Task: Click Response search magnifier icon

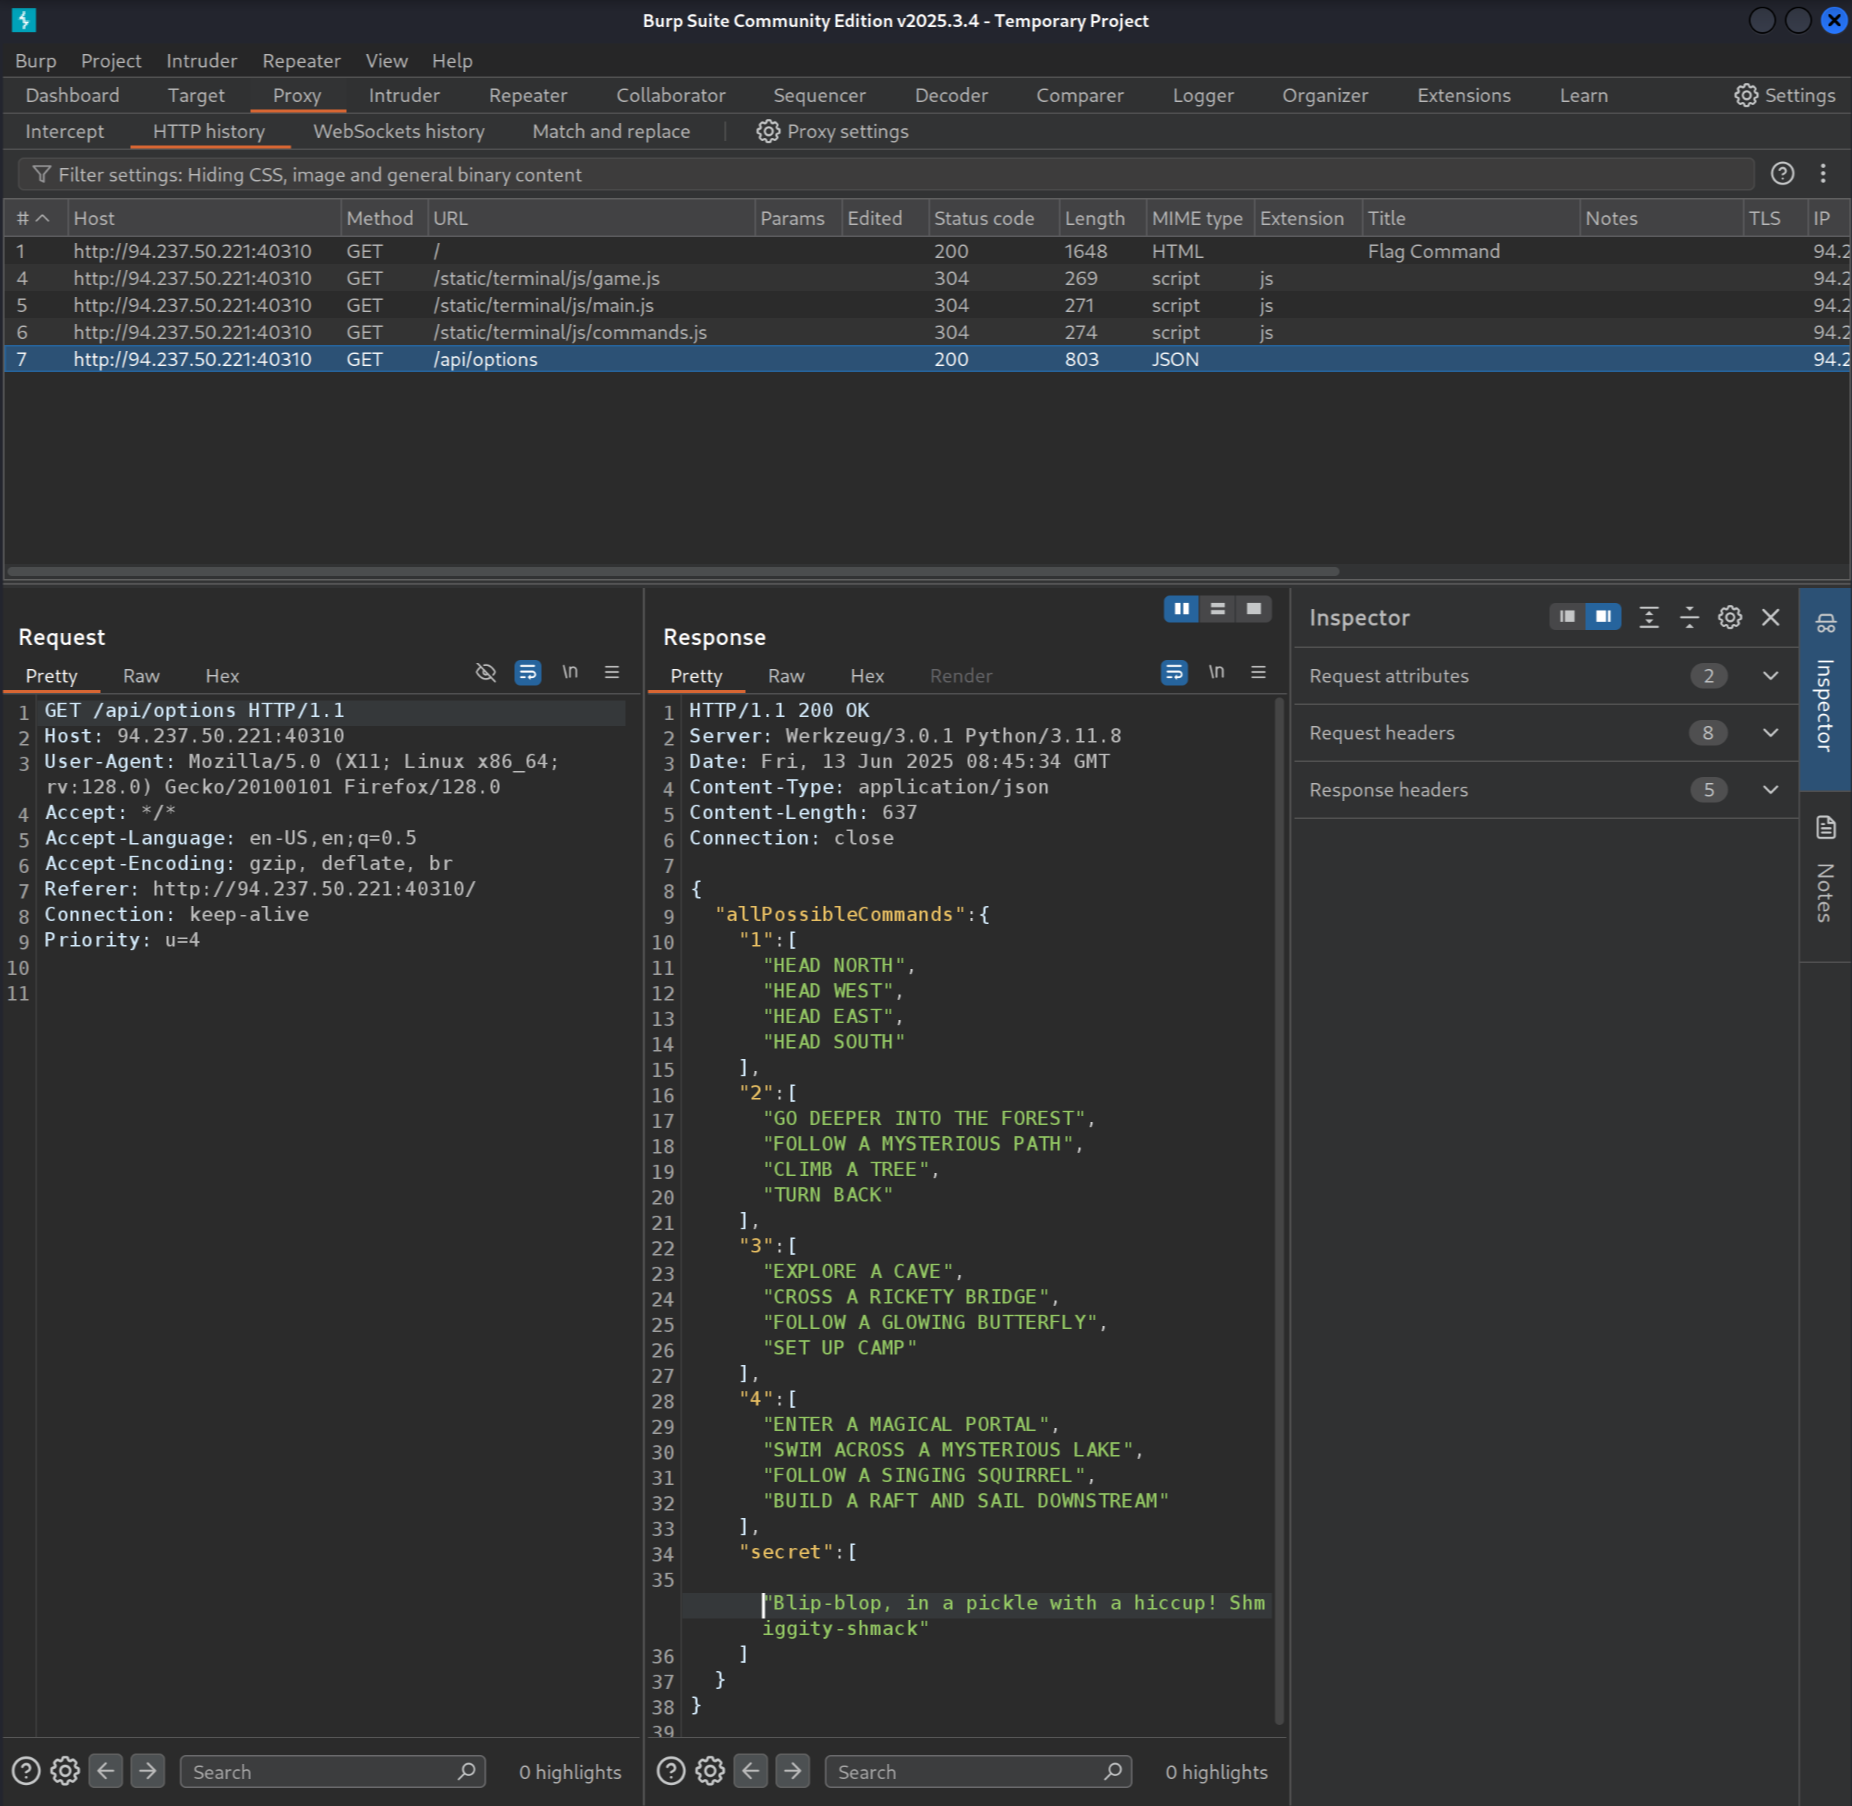Action: pos(1112,1771)
